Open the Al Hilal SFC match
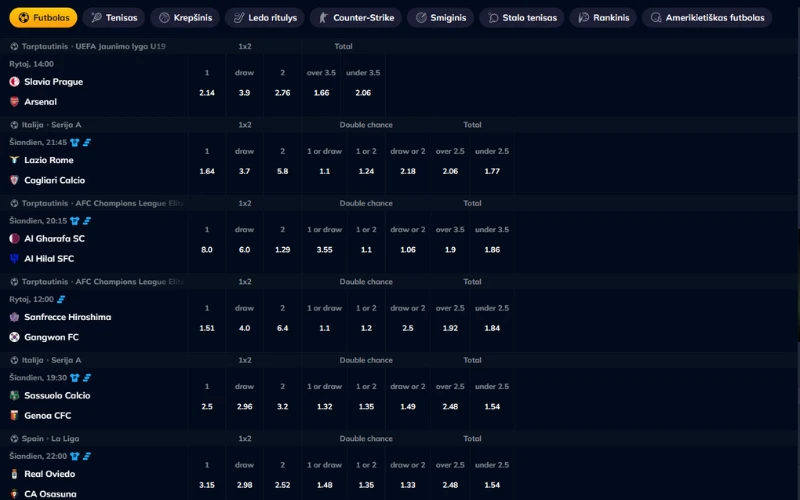Screen dimensions: 800x500 (x=49, y=259)
